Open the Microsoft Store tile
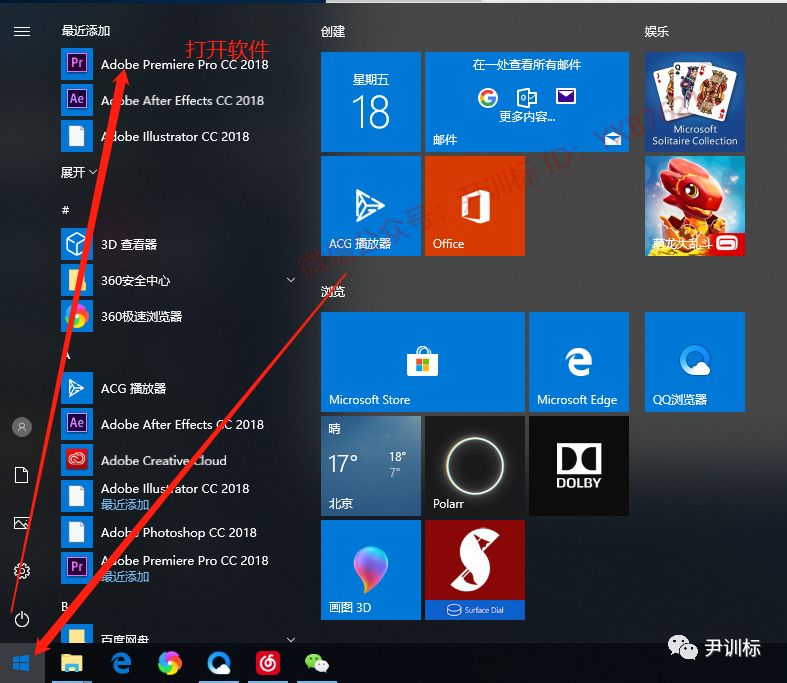 tap(423, 362)
